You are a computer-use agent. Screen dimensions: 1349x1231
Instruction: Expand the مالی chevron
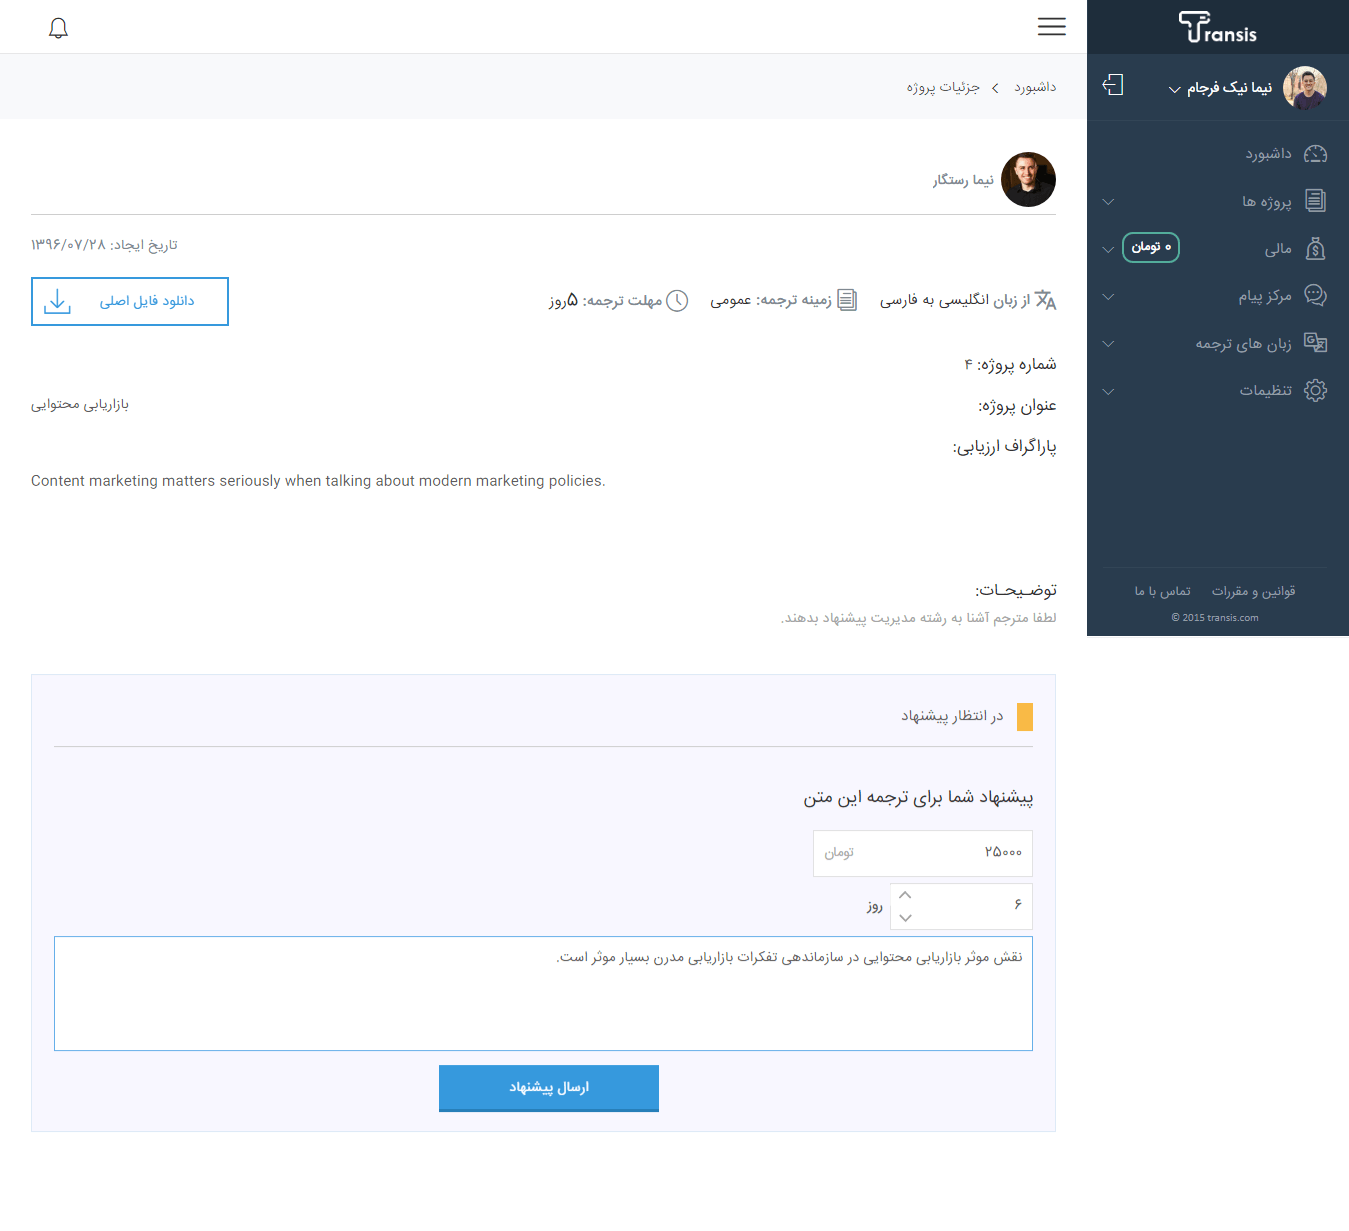click(x=1108, y=249)
